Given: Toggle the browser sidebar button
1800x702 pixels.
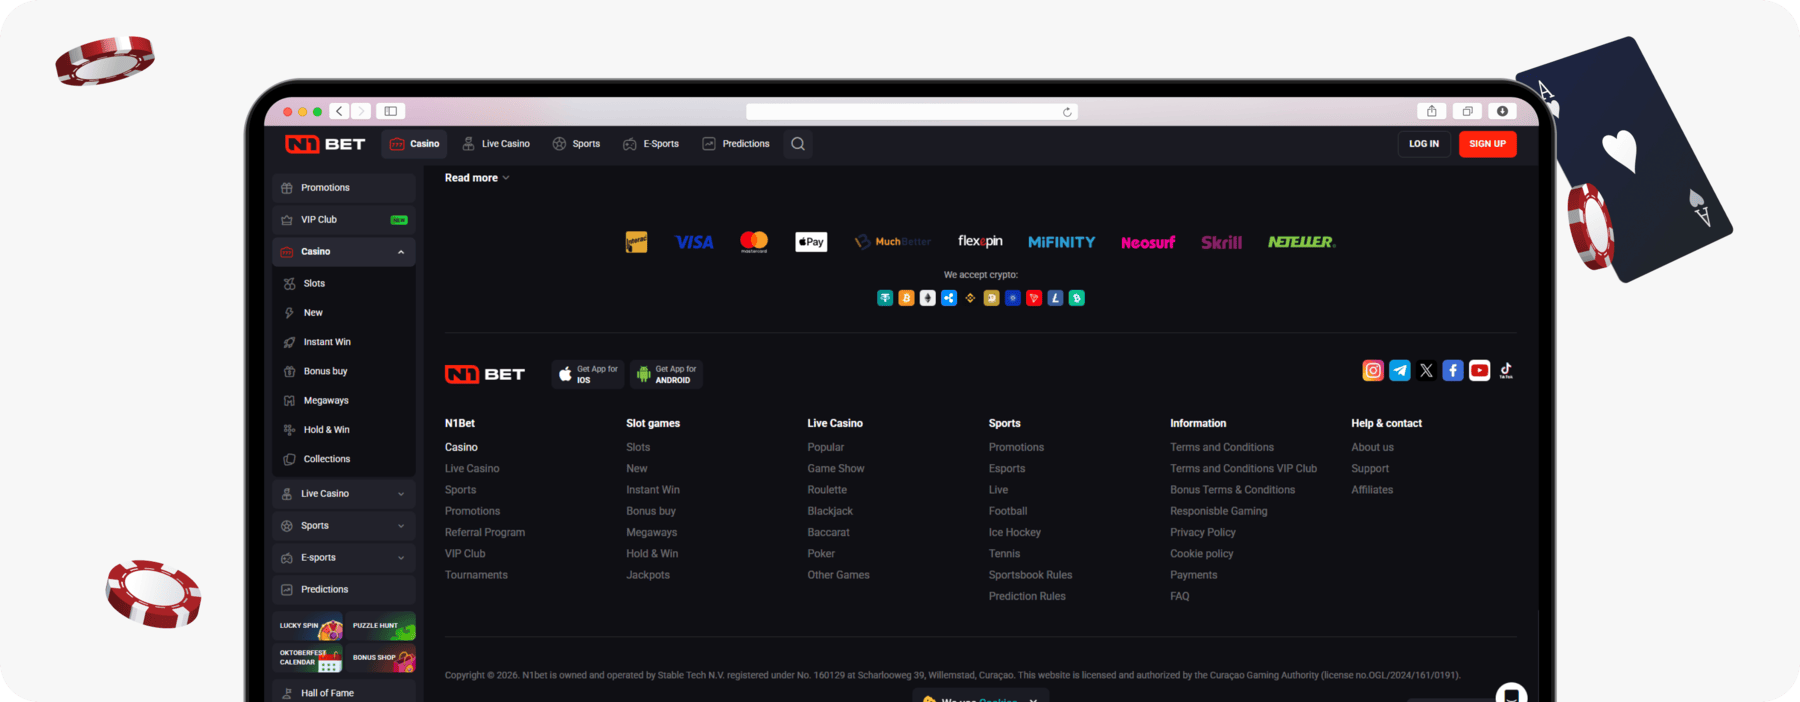Looking at the screenshot, I should pos(391,111).
